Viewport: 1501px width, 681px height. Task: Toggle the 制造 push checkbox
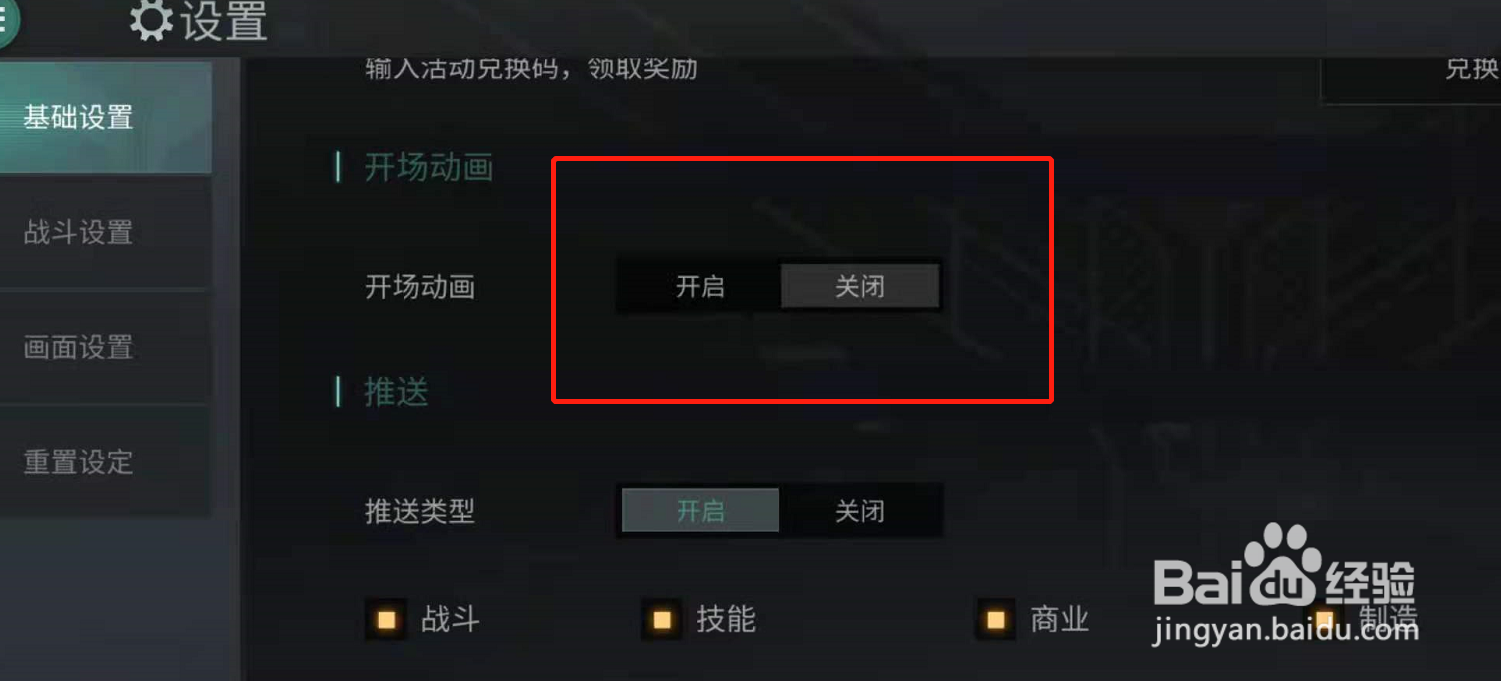1325,620
